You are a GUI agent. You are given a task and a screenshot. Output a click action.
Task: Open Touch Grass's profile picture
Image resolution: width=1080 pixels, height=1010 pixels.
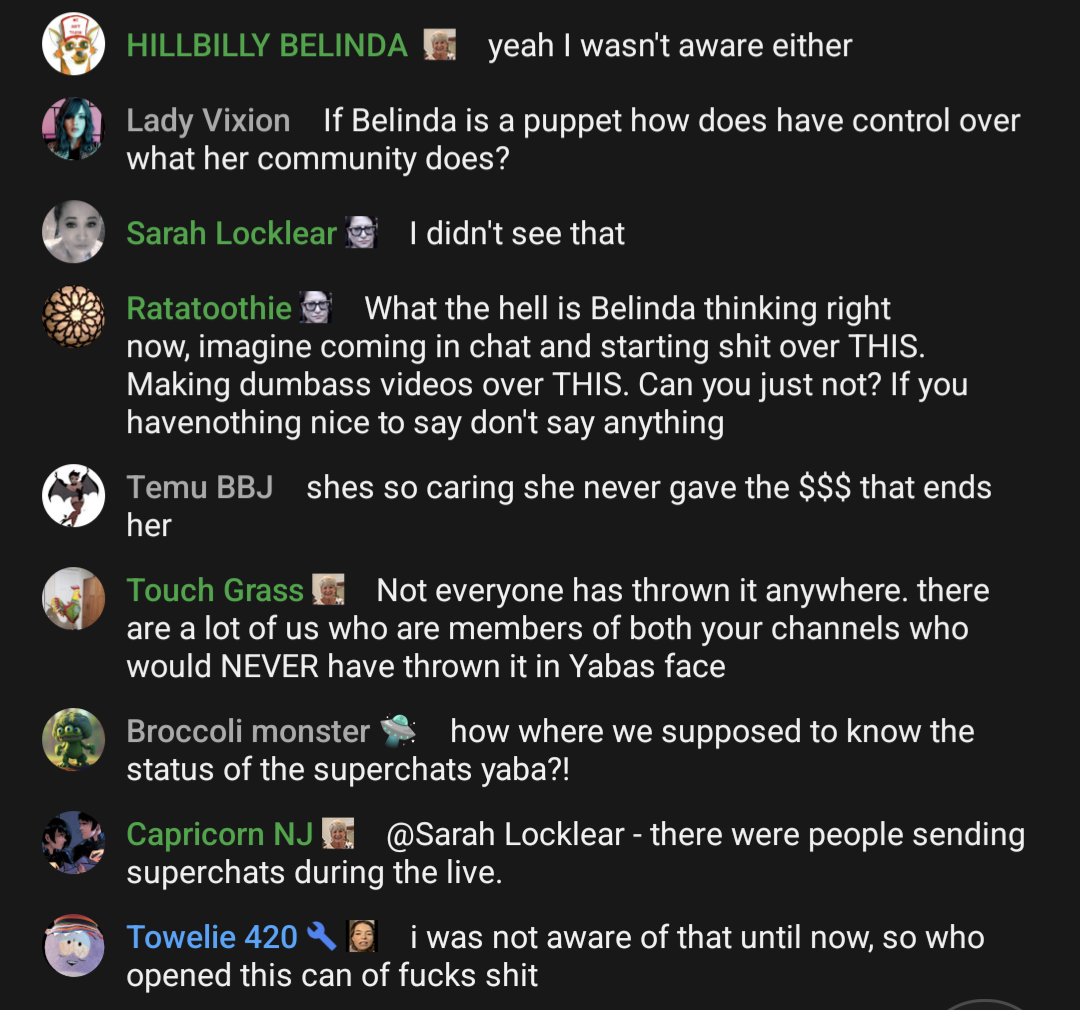(73, 598)
